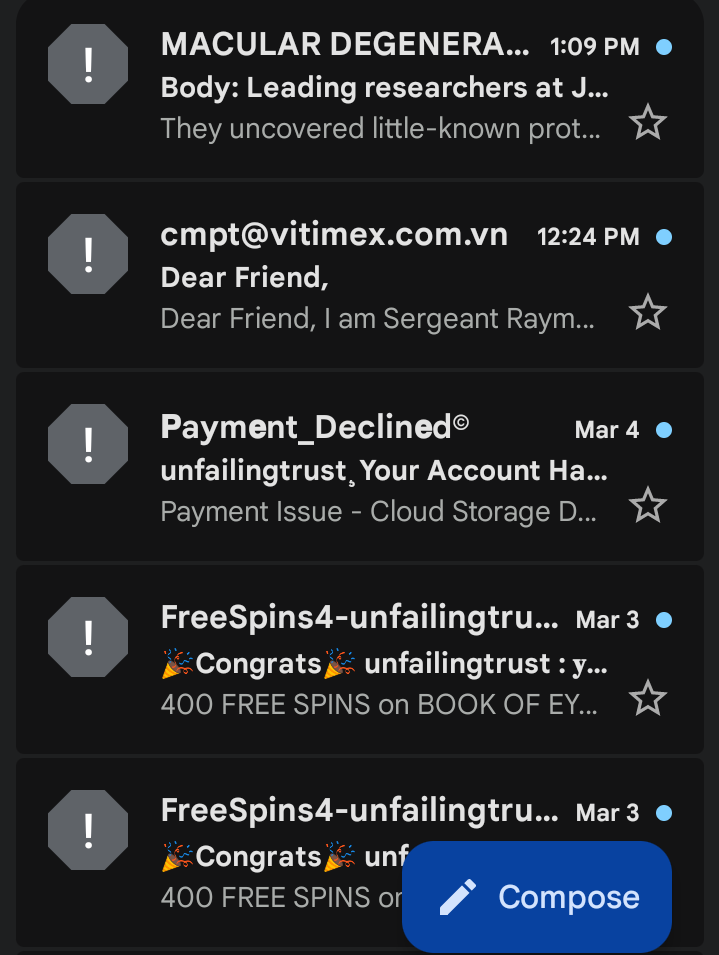Click the unread dot beside 1:09 PM
The width and height of the screenshot is (719, 955).
[663, 46]
